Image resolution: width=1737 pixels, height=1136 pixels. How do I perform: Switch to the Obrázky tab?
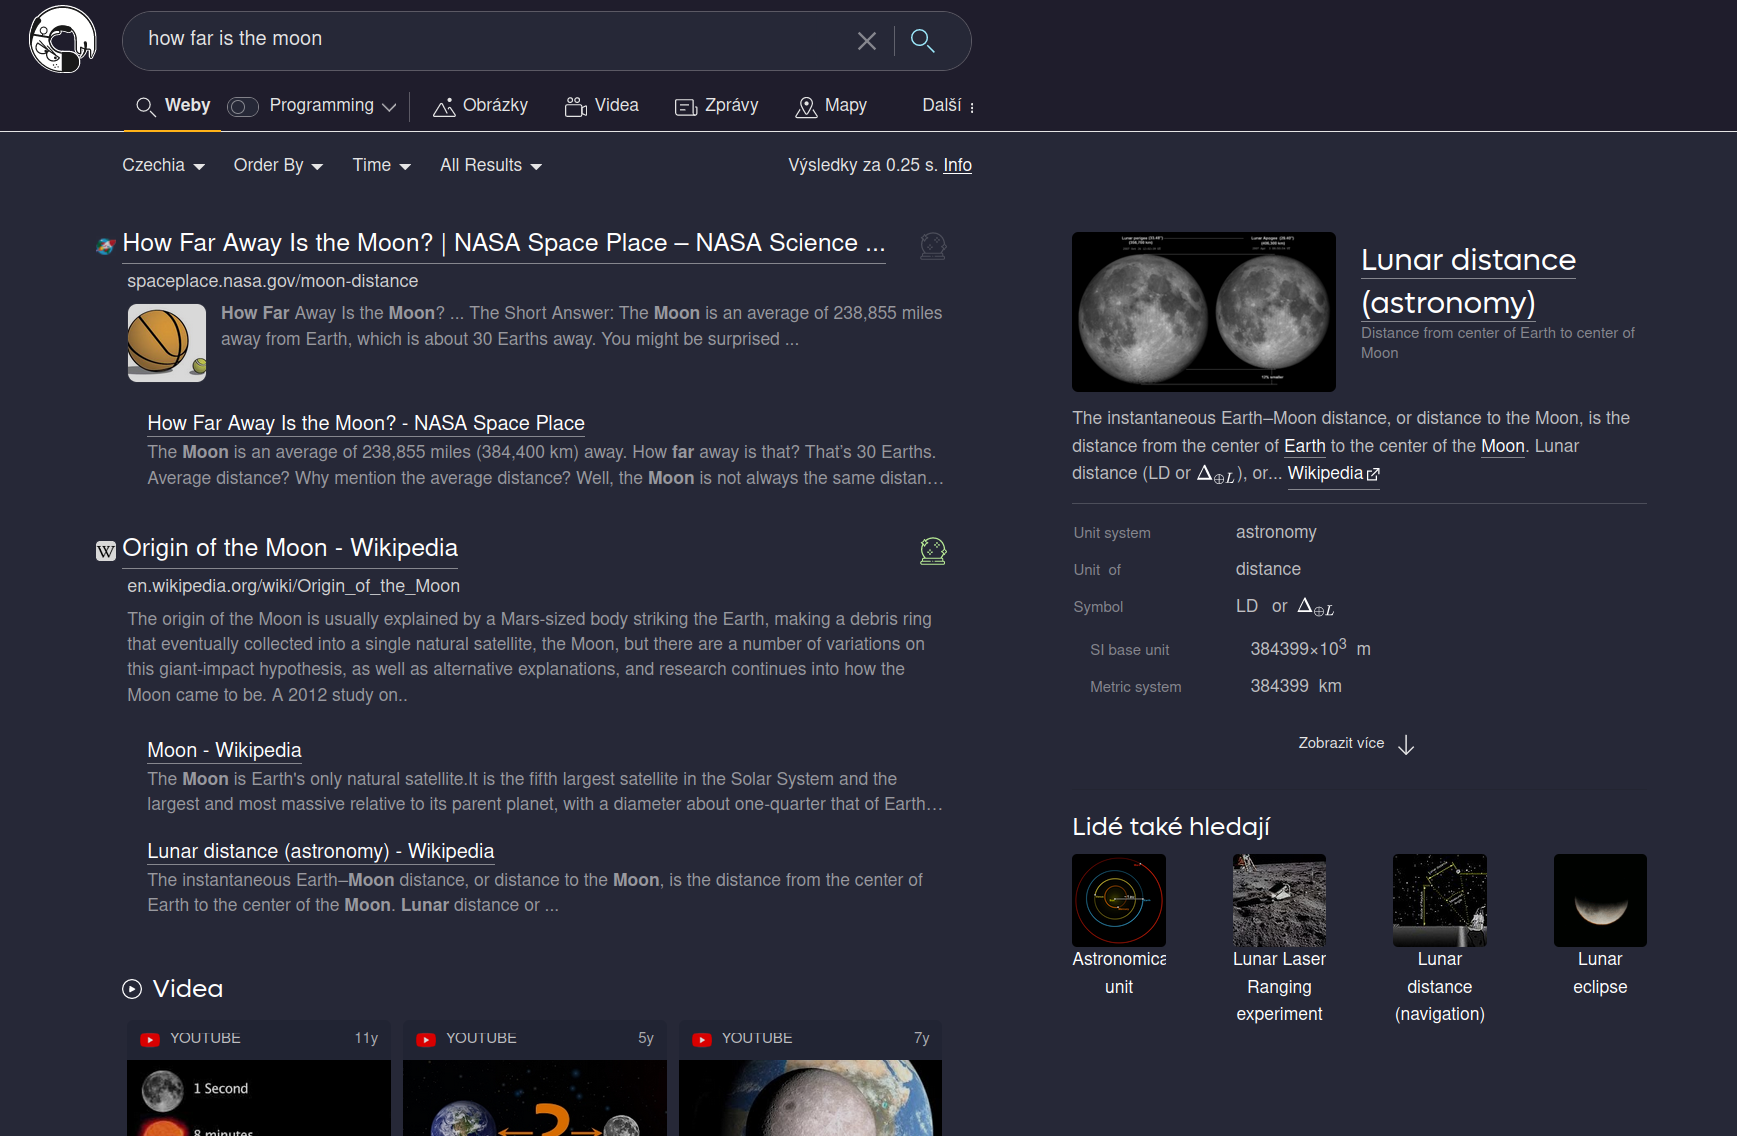click(x=480, y=106)
